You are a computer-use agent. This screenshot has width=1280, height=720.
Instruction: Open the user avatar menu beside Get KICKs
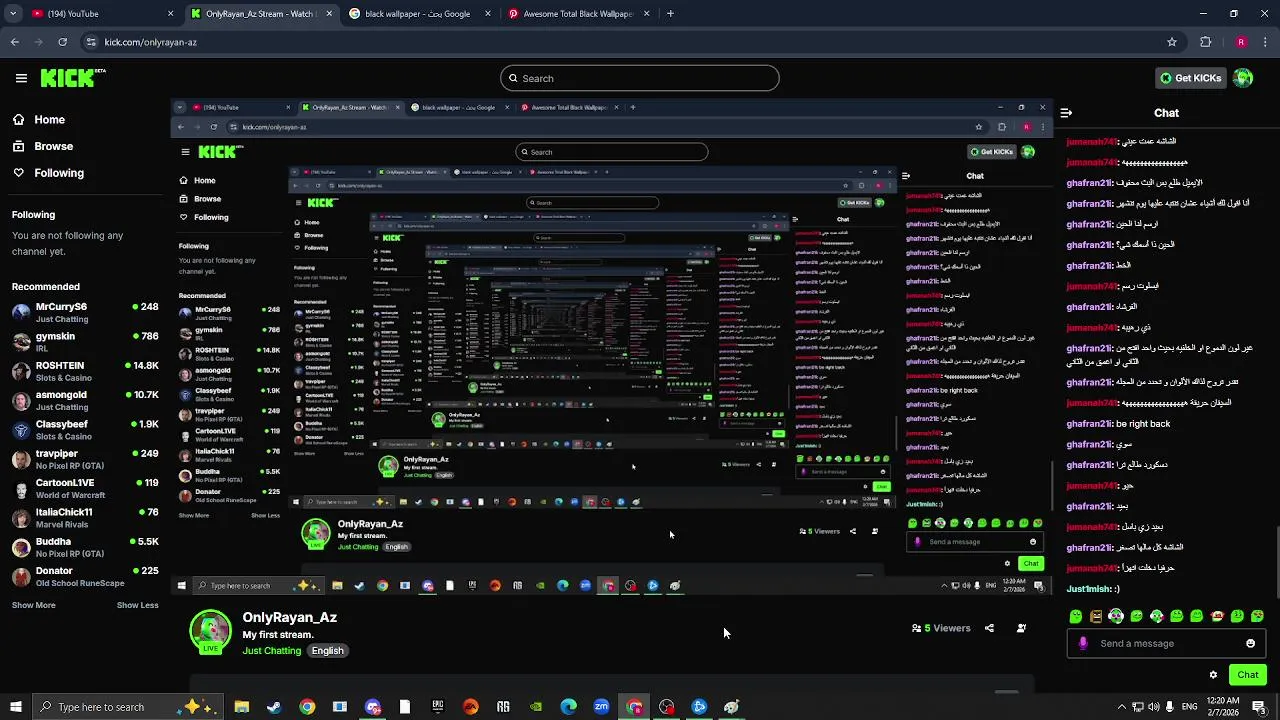tap(1243, 78)
